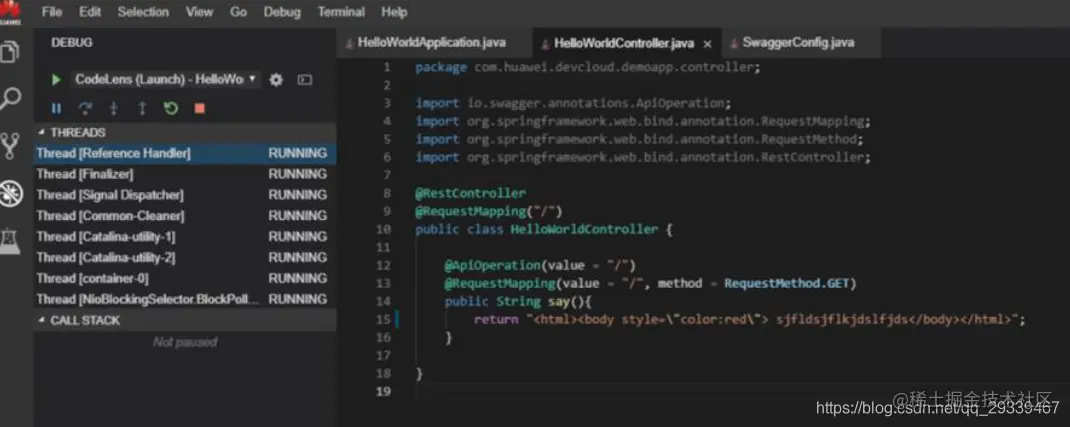Click the package declaration on line 1
Image resolution: width=1070 pixels, height=427 pixels.
pyautogui.click(x=588, y=68)
